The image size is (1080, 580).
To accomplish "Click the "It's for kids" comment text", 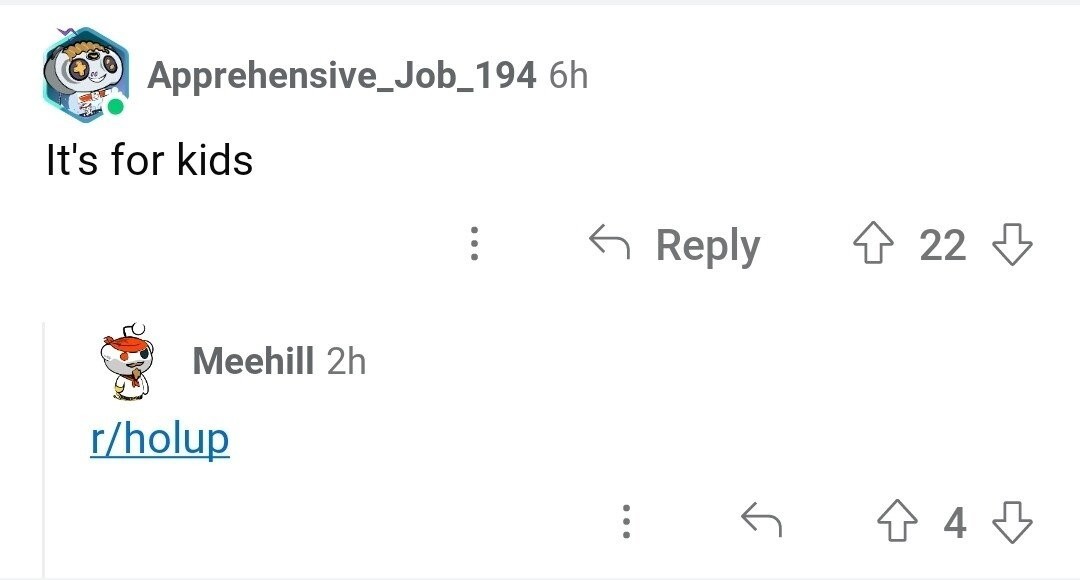I will pyautogui.click(x=150, y=160).
